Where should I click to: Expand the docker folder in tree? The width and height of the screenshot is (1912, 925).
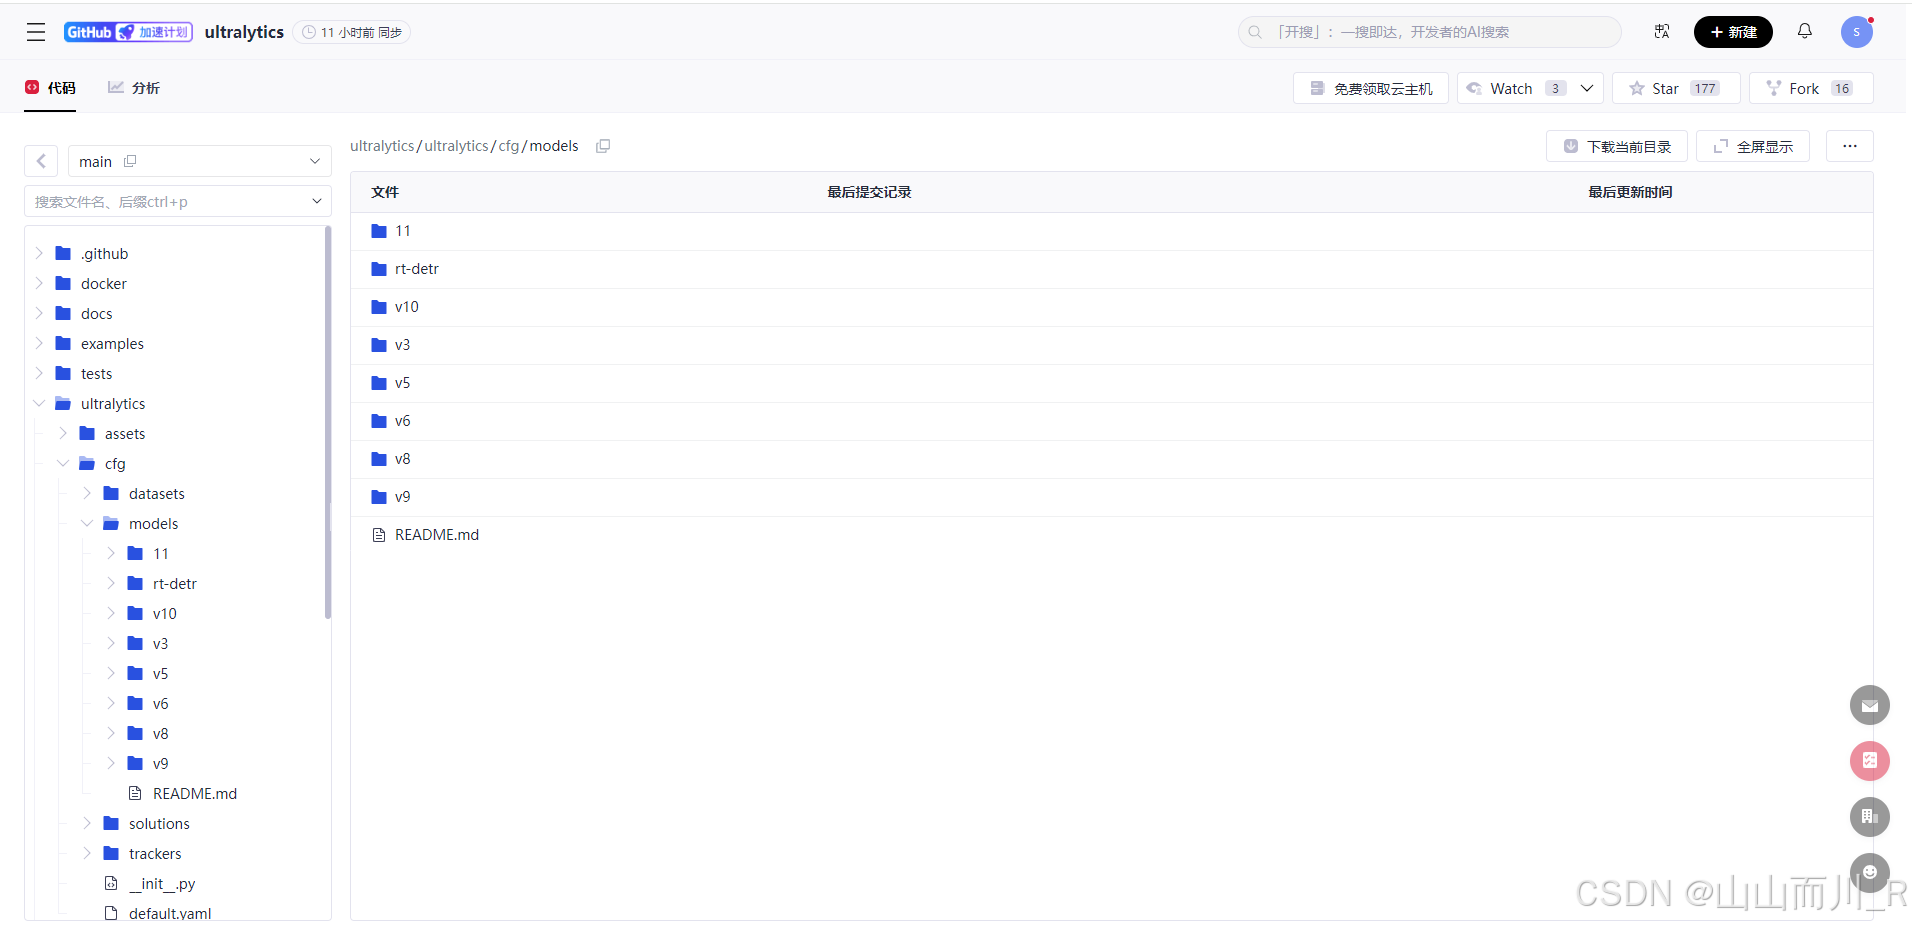coord(39,283)
